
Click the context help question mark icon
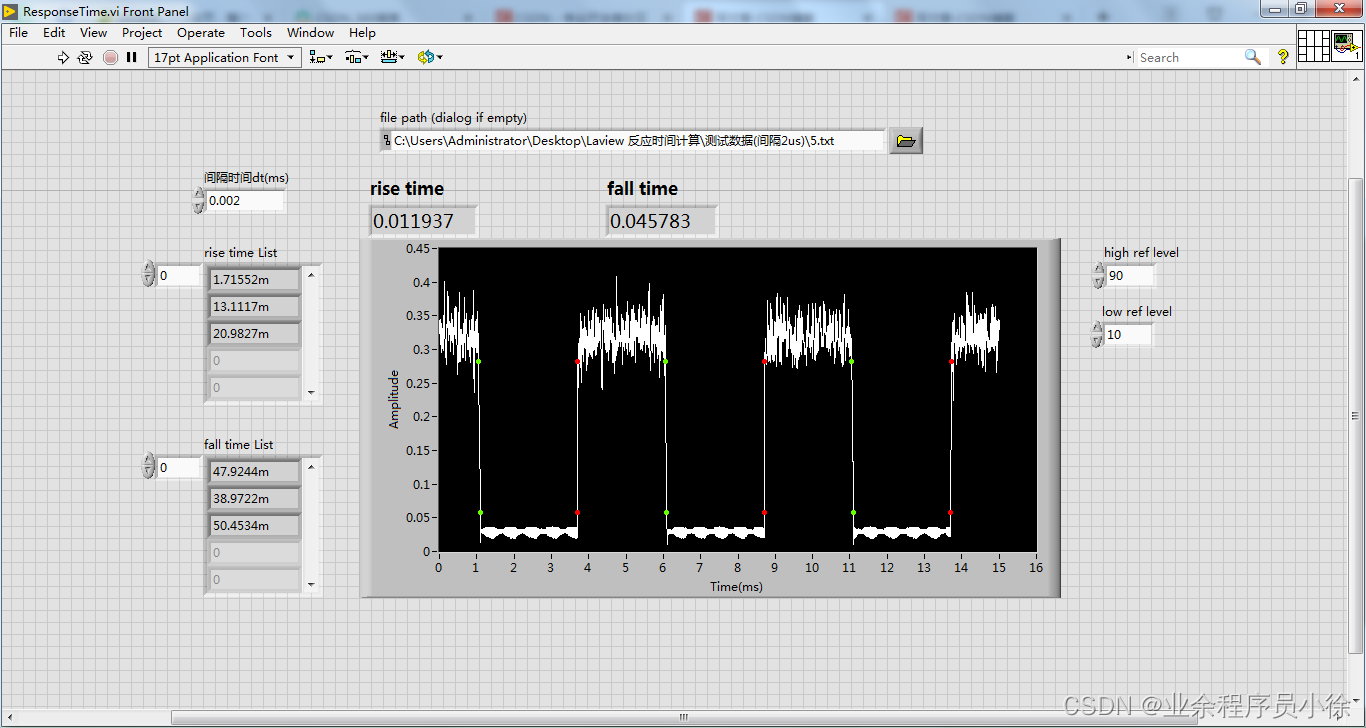(1283, 57)
